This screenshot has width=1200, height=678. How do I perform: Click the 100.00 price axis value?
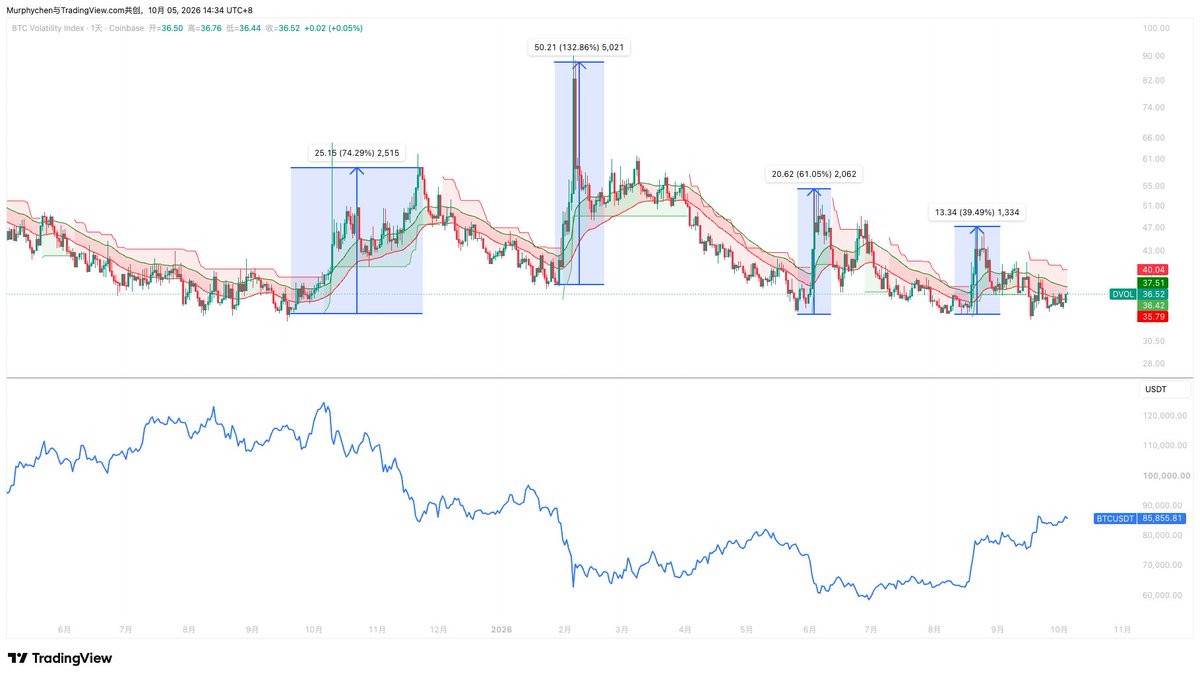(1156, 28)
